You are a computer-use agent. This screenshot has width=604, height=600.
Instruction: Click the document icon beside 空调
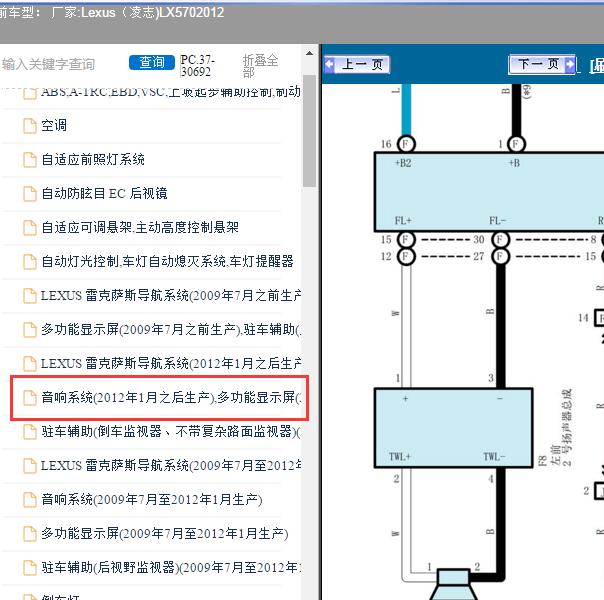(30, 126)
